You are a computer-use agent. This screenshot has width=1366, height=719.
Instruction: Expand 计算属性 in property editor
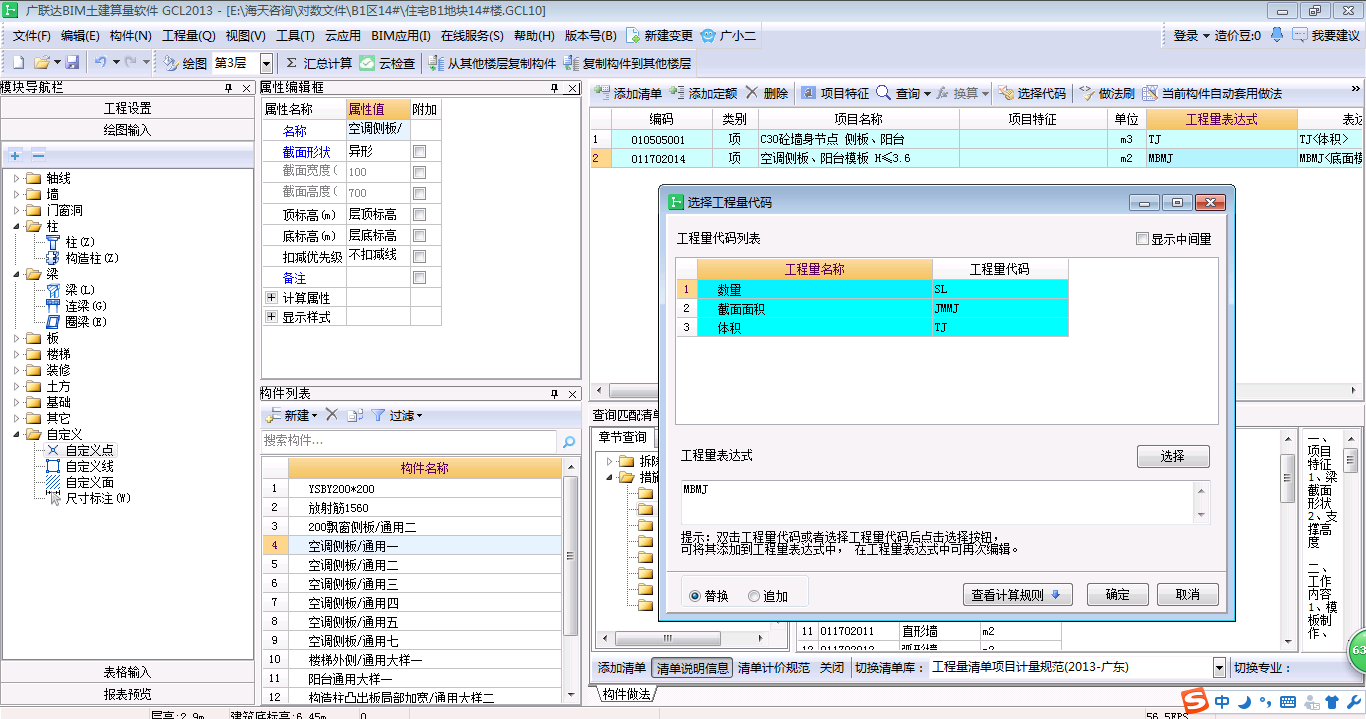click(271, 298)
